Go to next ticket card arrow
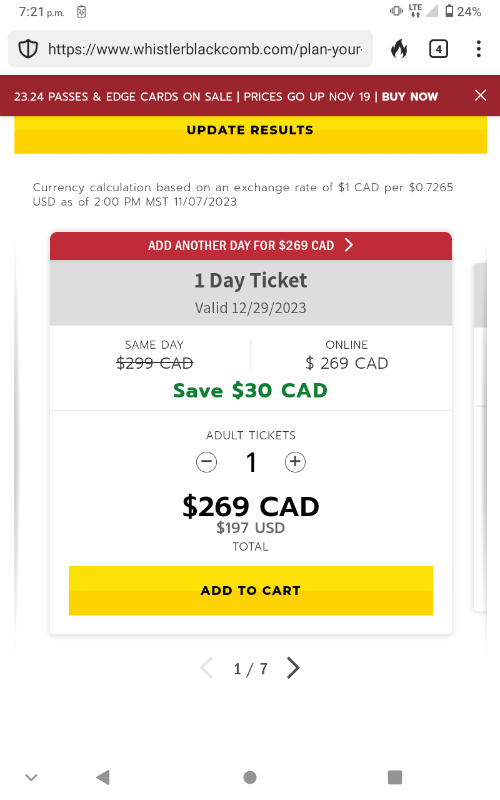500x800 pixels. 293,668
